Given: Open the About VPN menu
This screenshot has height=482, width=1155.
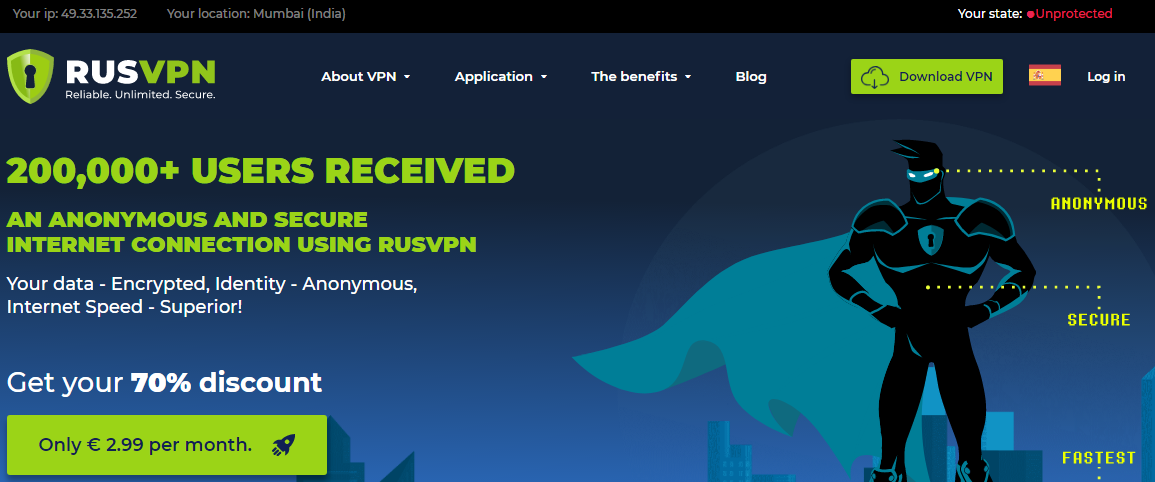Looking at the screenshot, I should pos(365,77).
